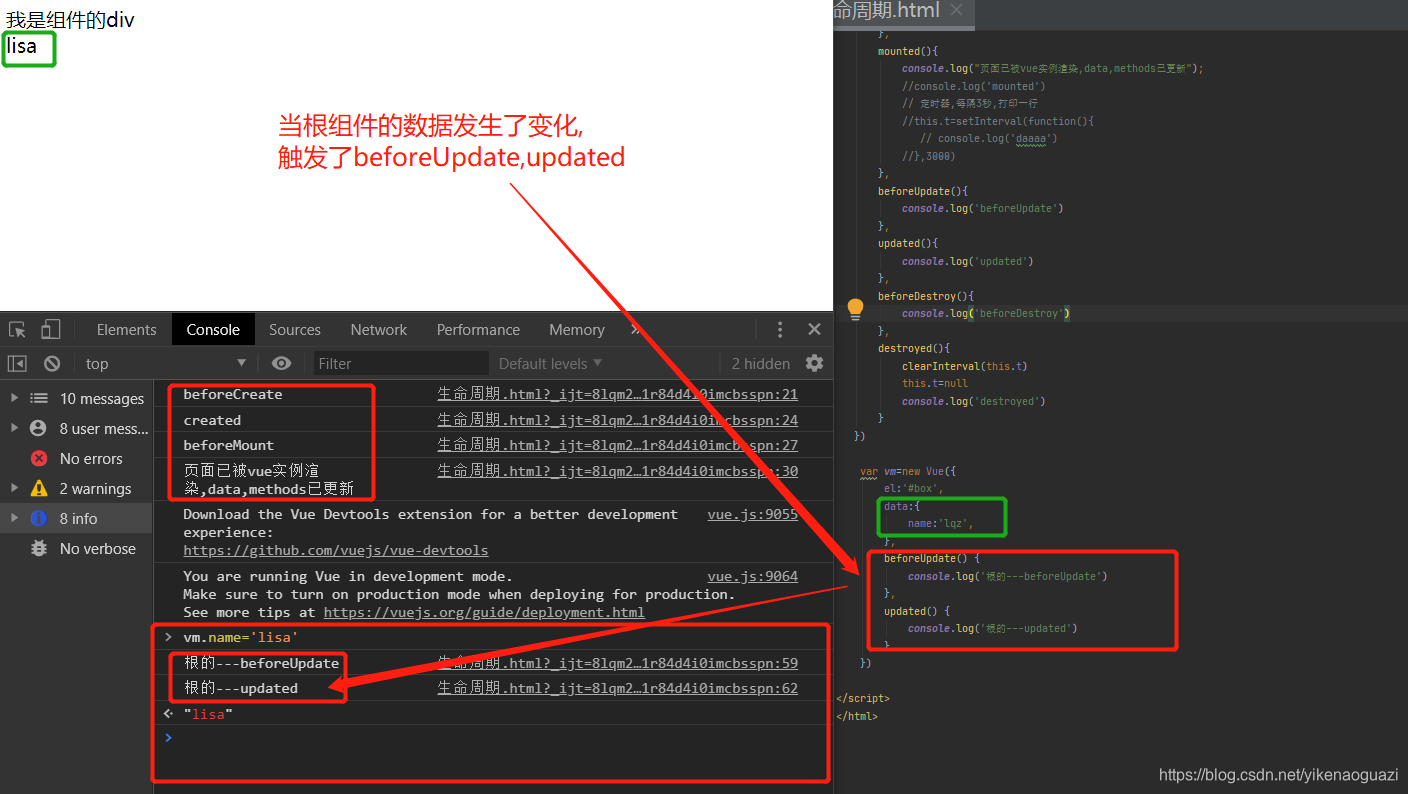The width and height of the screenshot is (1408, 794).
Task: Open source link for beforeCreate log
Action: tap(617, 394)
